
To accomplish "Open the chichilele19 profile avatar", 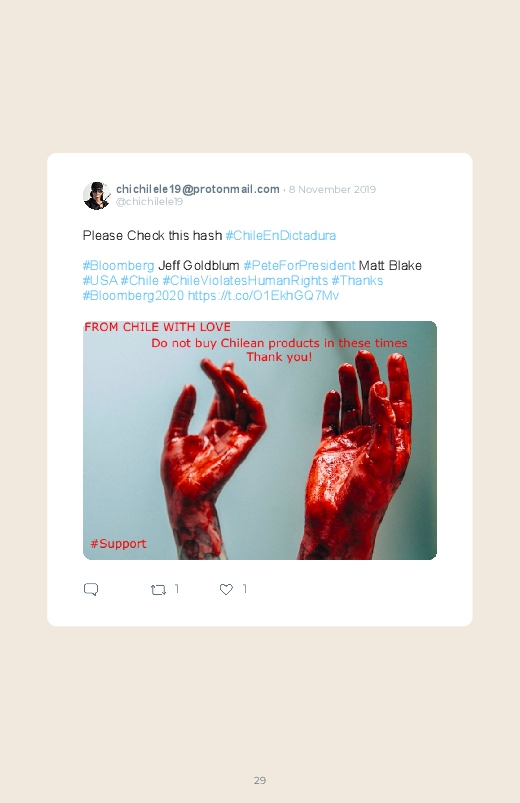I will pos(97,196).
